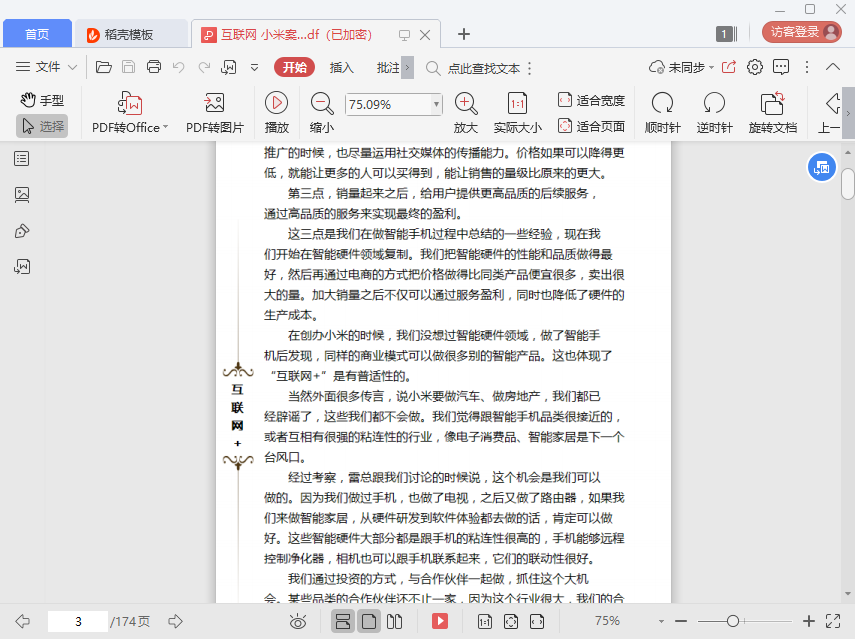The image size is (855, 639).
Task: Click the PDF转Office conversion icon
Action: (x=130, y=103)
